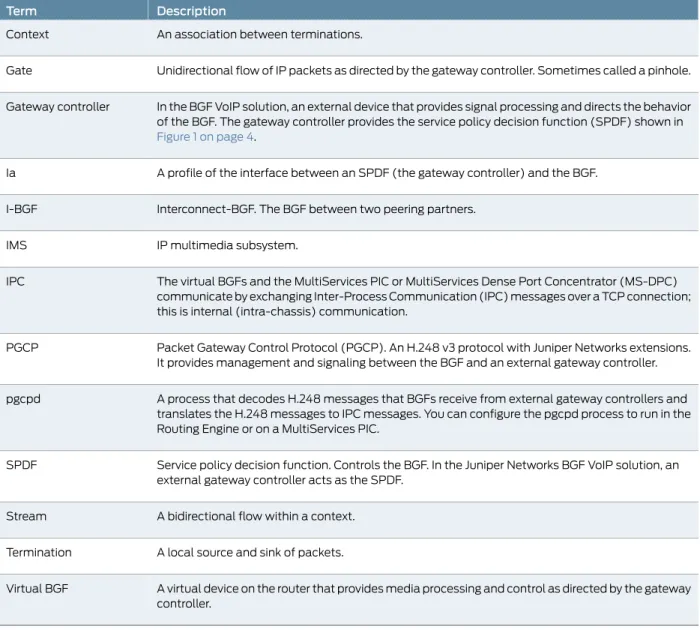Click 'IP multimedia subsystem.' description
Image resolution: width=700 pixels, height=630 pixels.
click(227, 245)
